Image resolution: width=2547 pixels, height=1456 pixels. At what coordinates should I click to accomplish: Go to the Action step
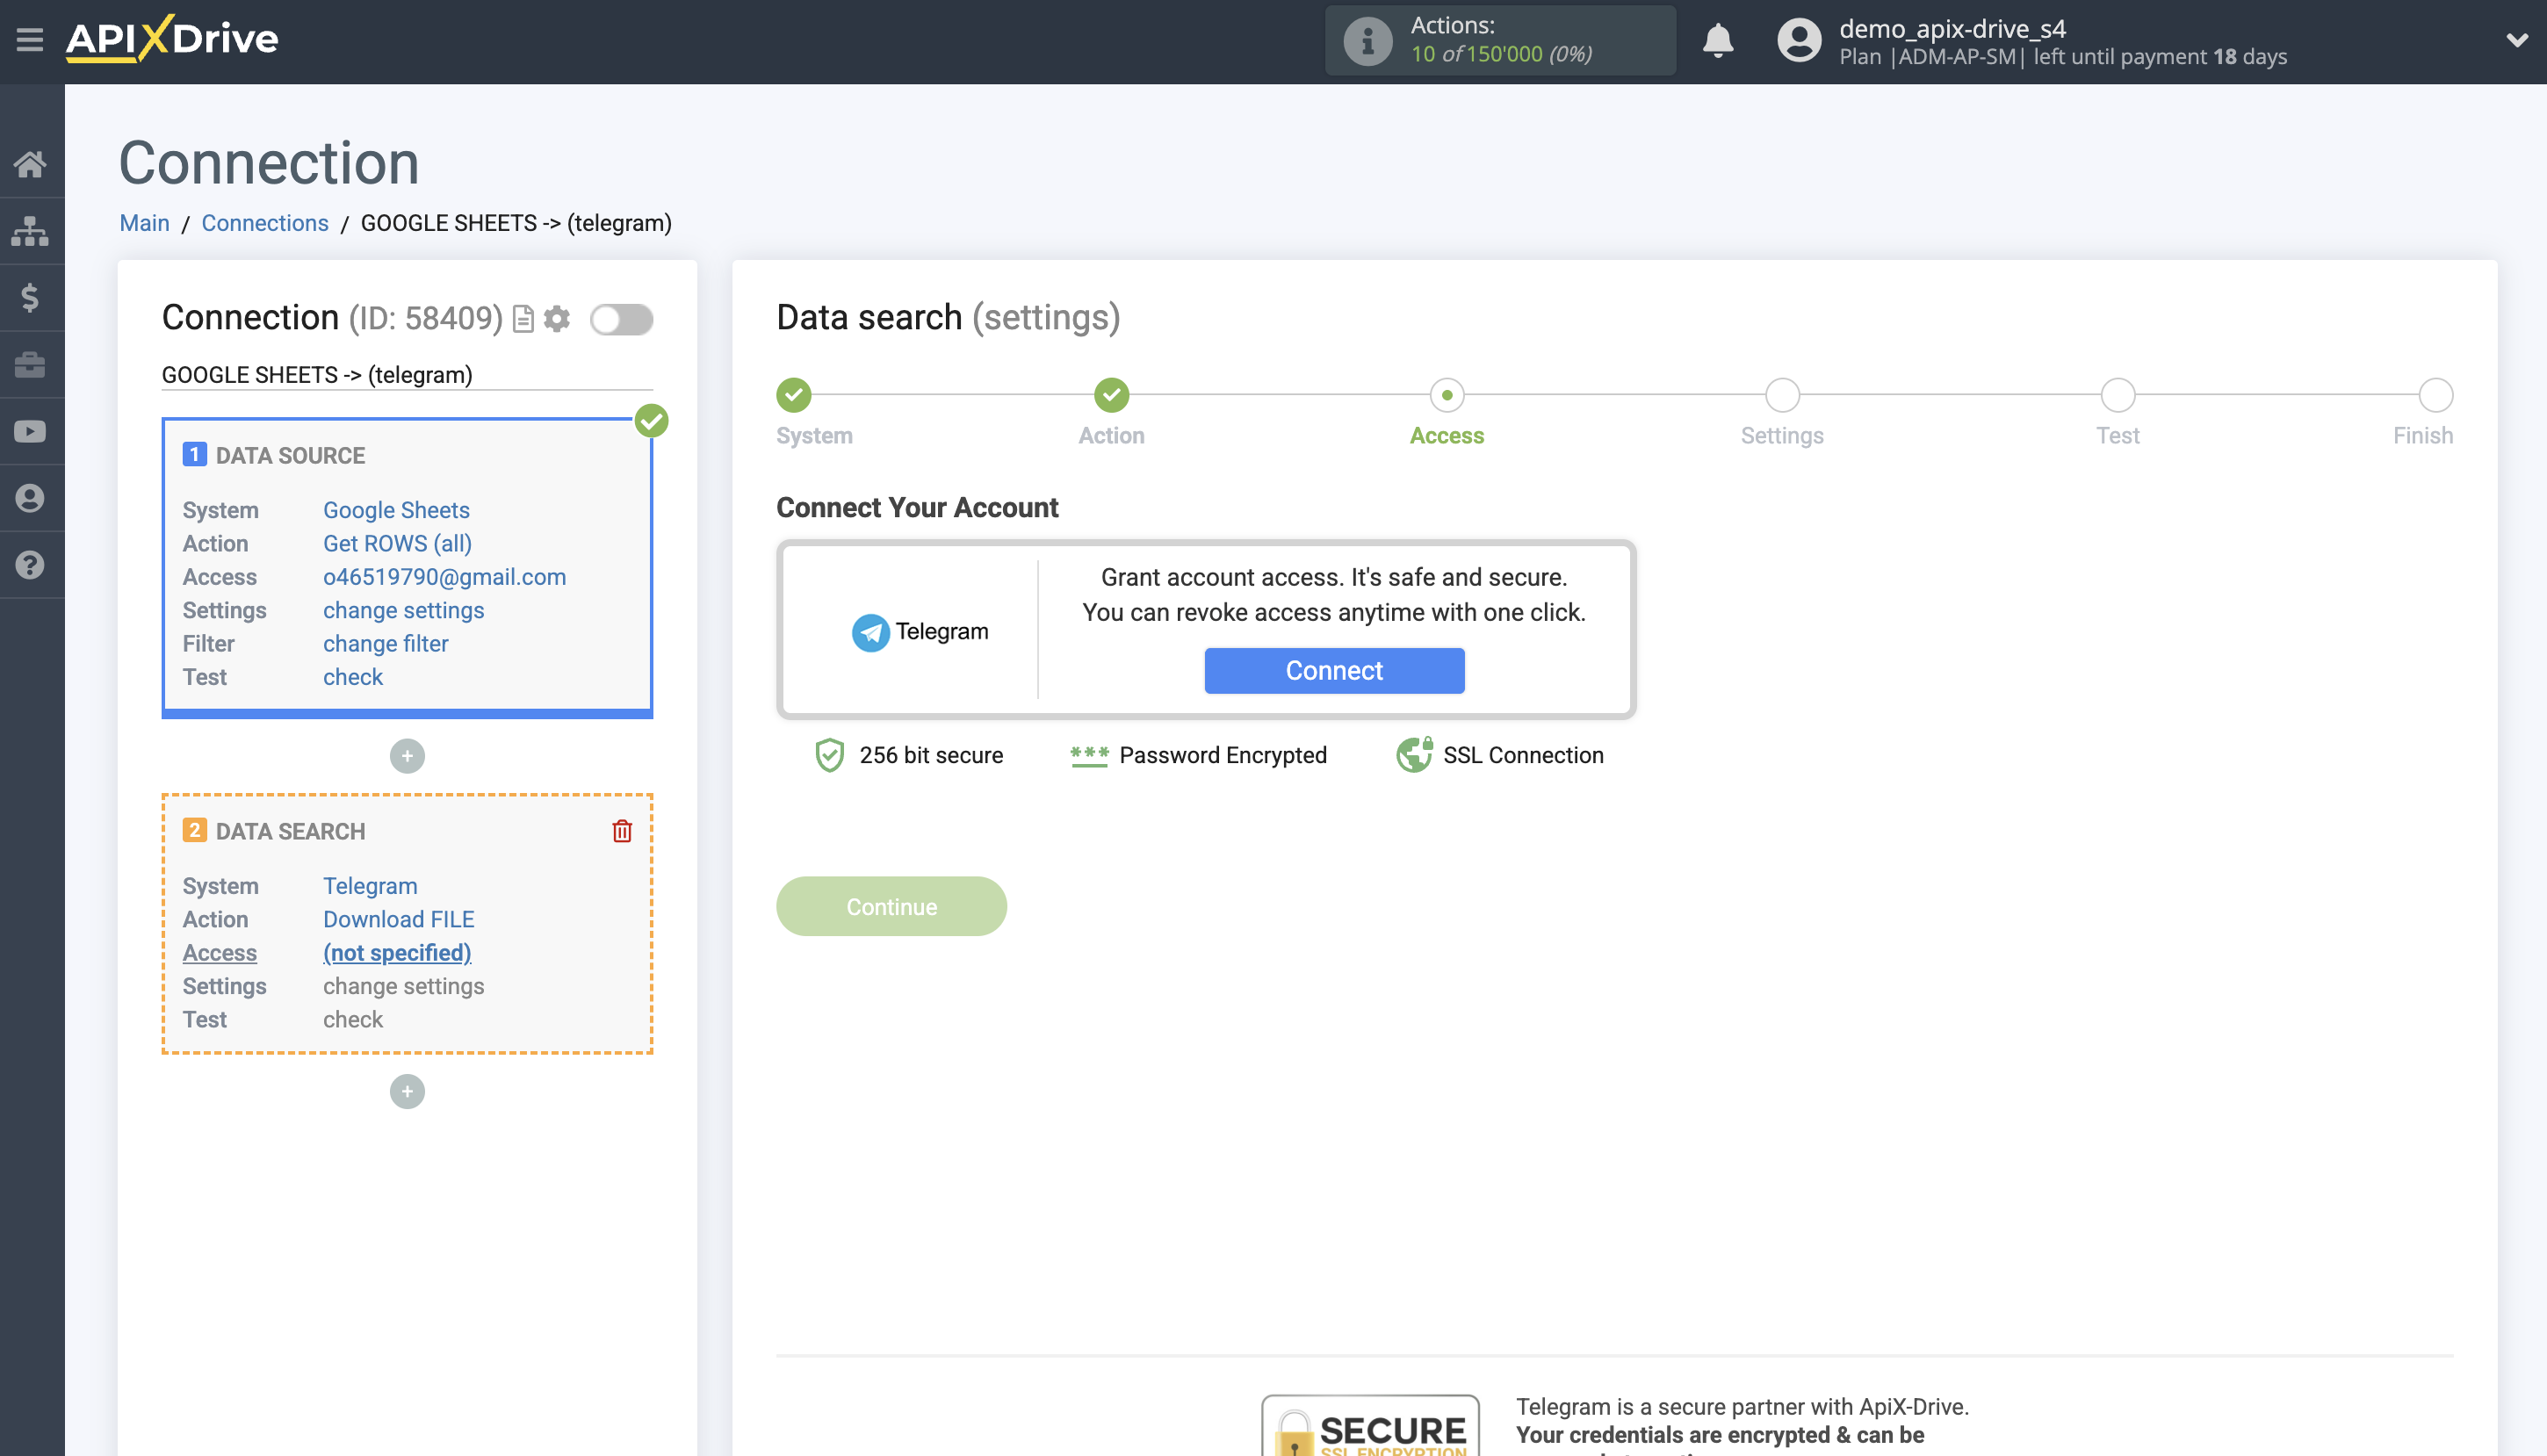click(x=1111, y=396)
